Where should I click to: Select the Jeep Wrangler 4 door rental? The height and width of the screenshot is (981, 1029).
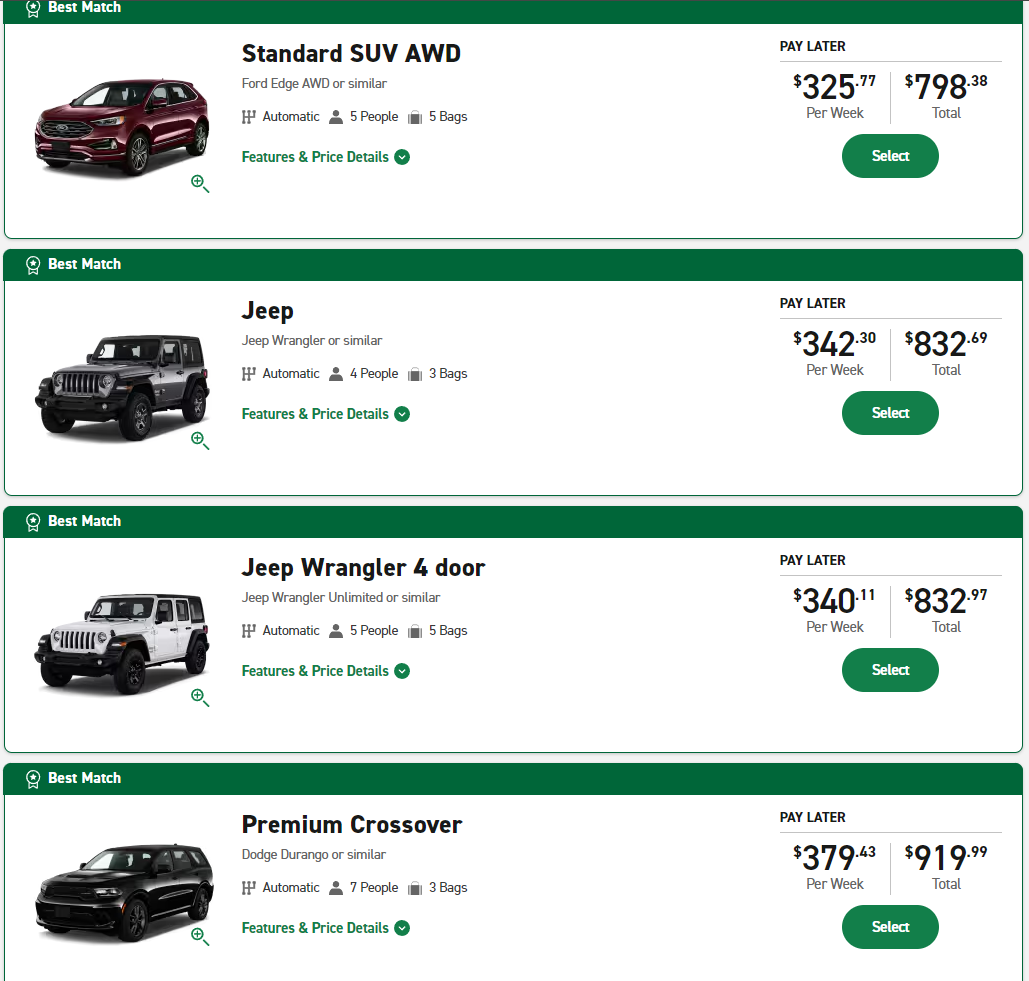[x=890, y=670]
